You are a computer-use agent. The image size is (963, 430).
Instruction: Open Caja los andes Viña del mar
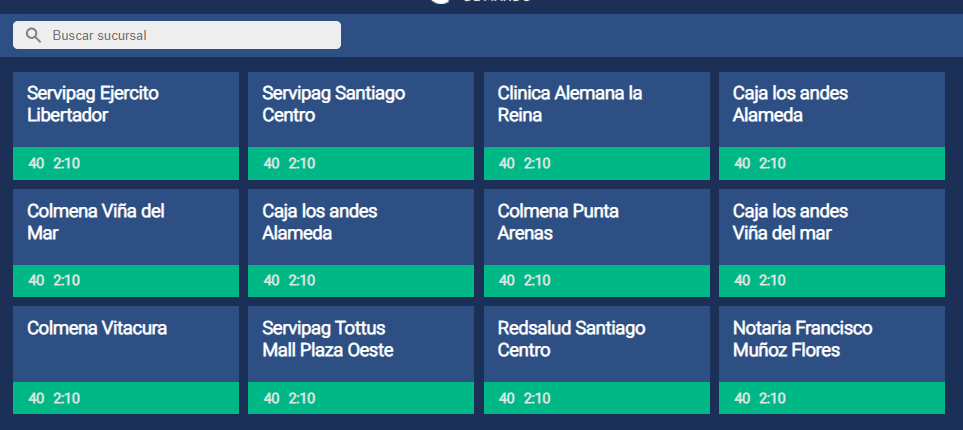click(x=832, y=243)
